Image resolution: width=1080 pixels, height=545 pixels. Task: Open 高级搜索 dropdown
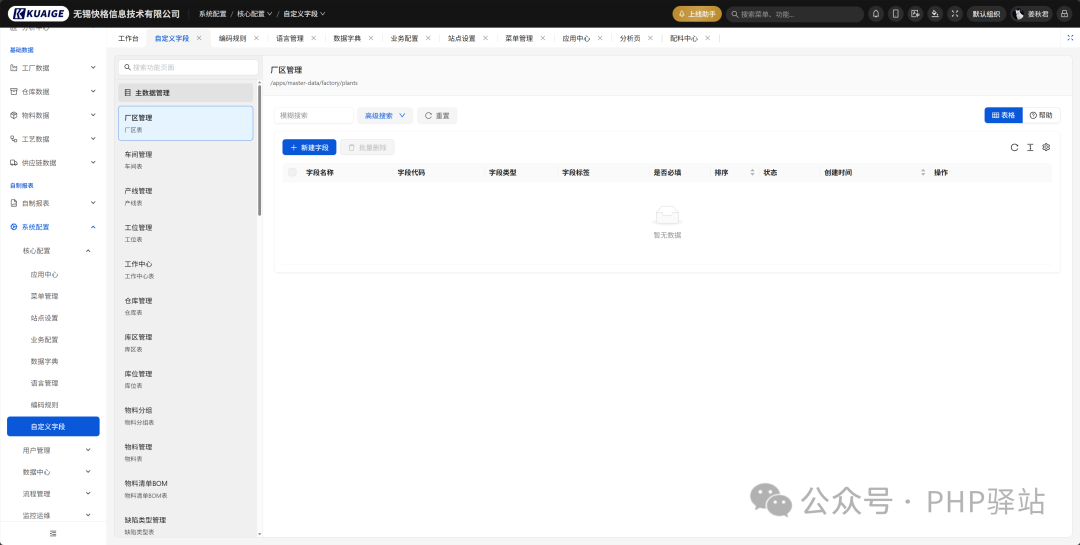(x=384, y=116)
